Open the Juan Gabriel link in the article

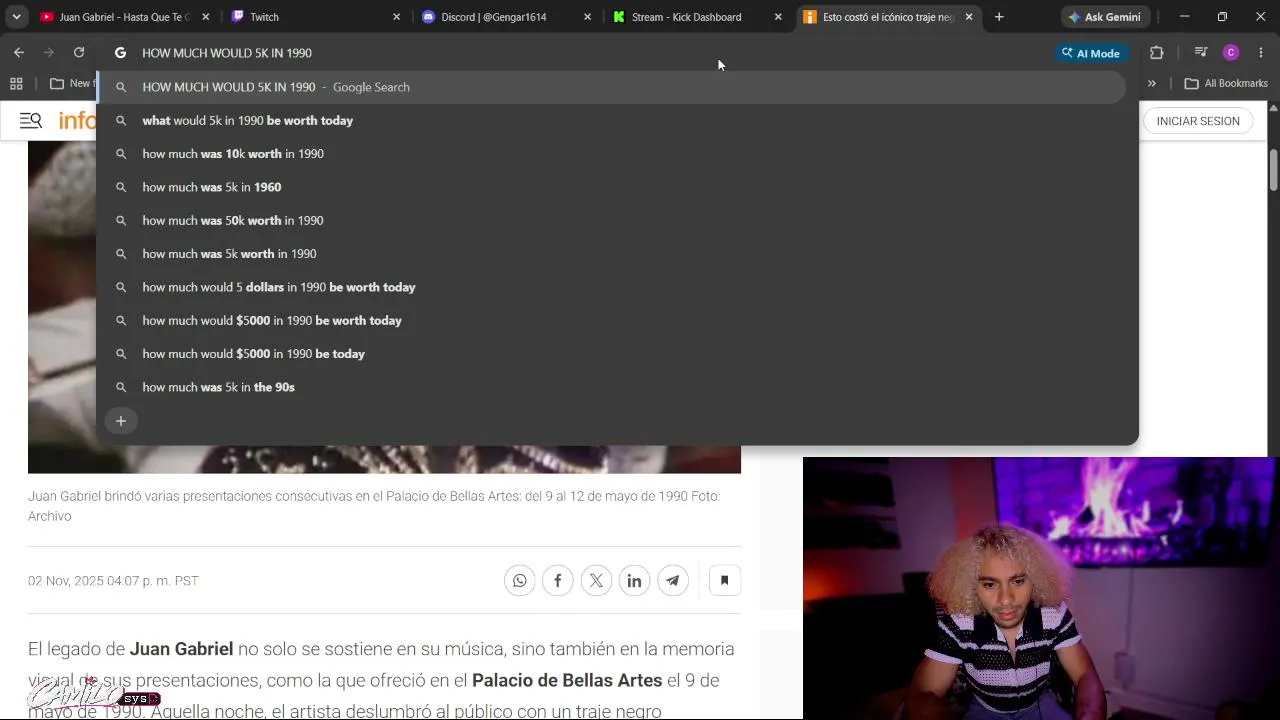point(181,649)
